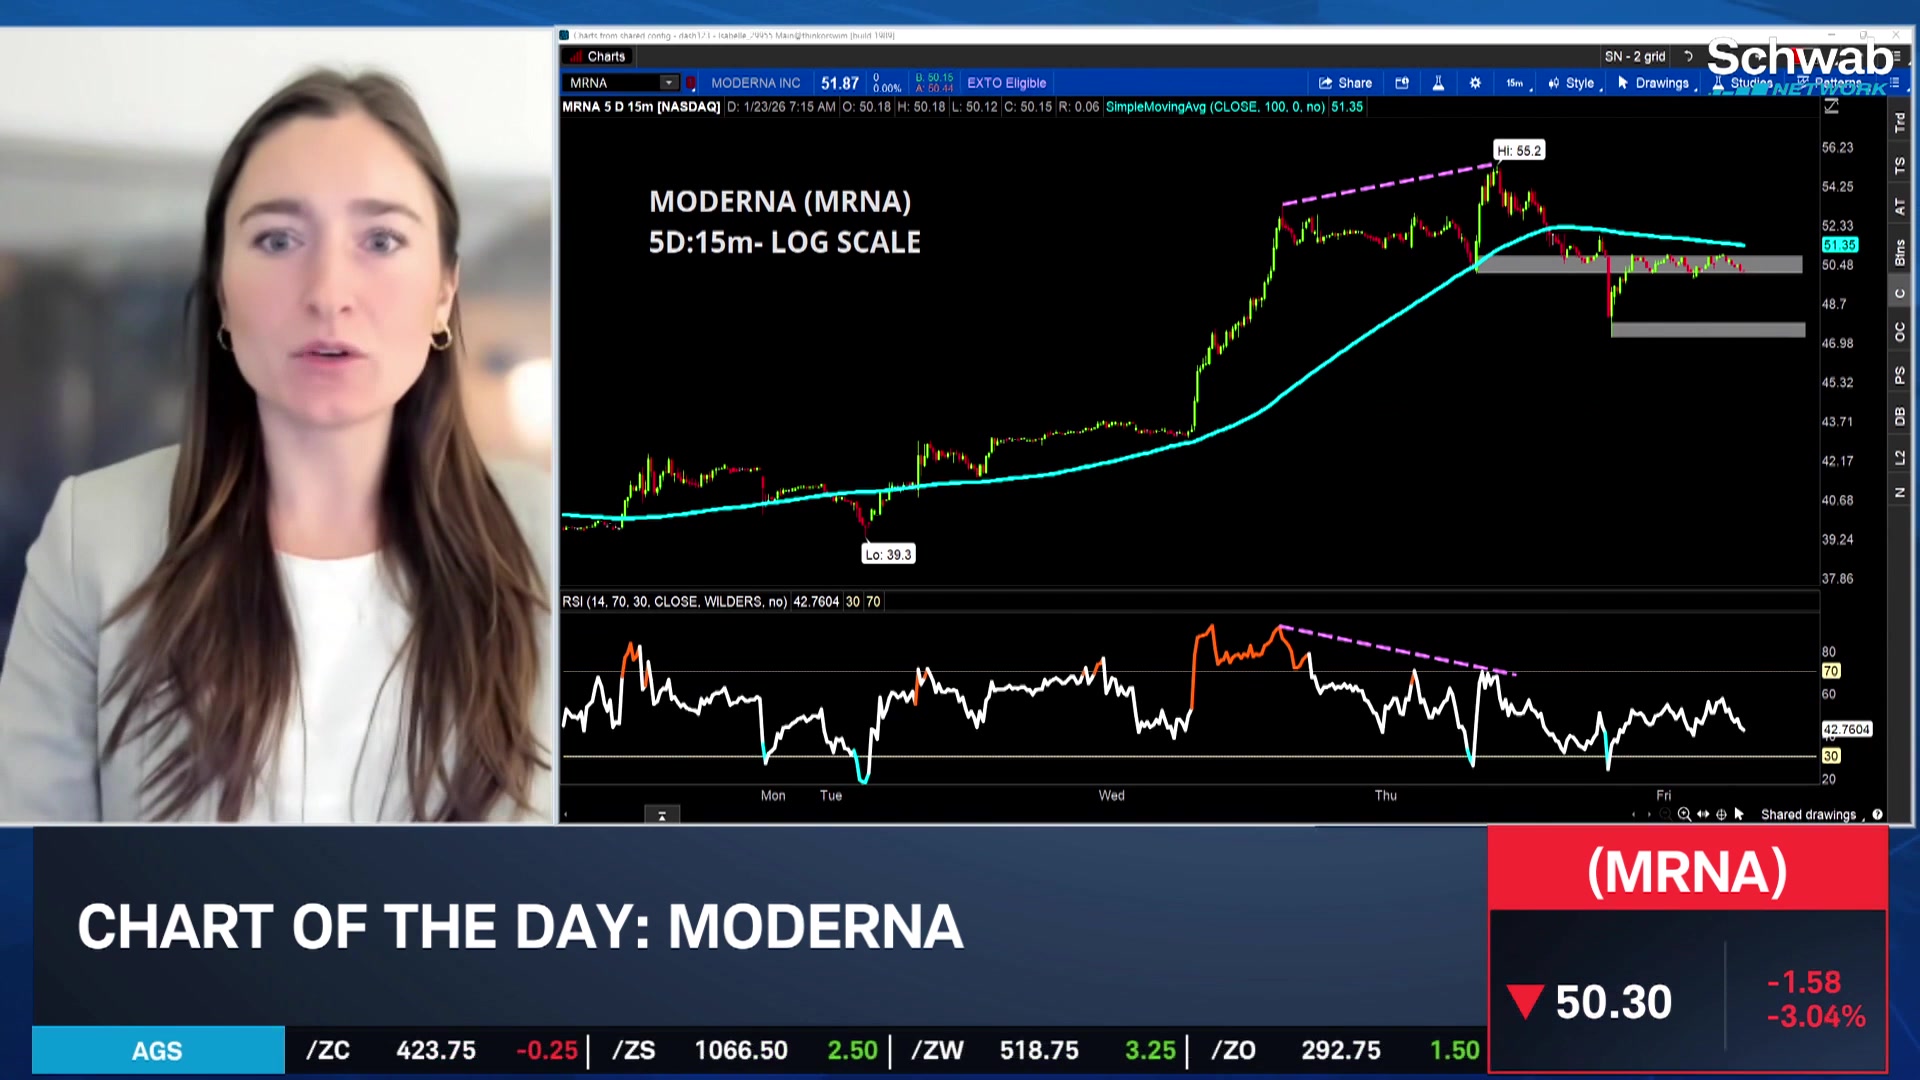Image resolution: width=1920 pixels, height=1080 pixels.
Task: Open the MRNA symbol dropdown
Action: [x=668, y=83]
